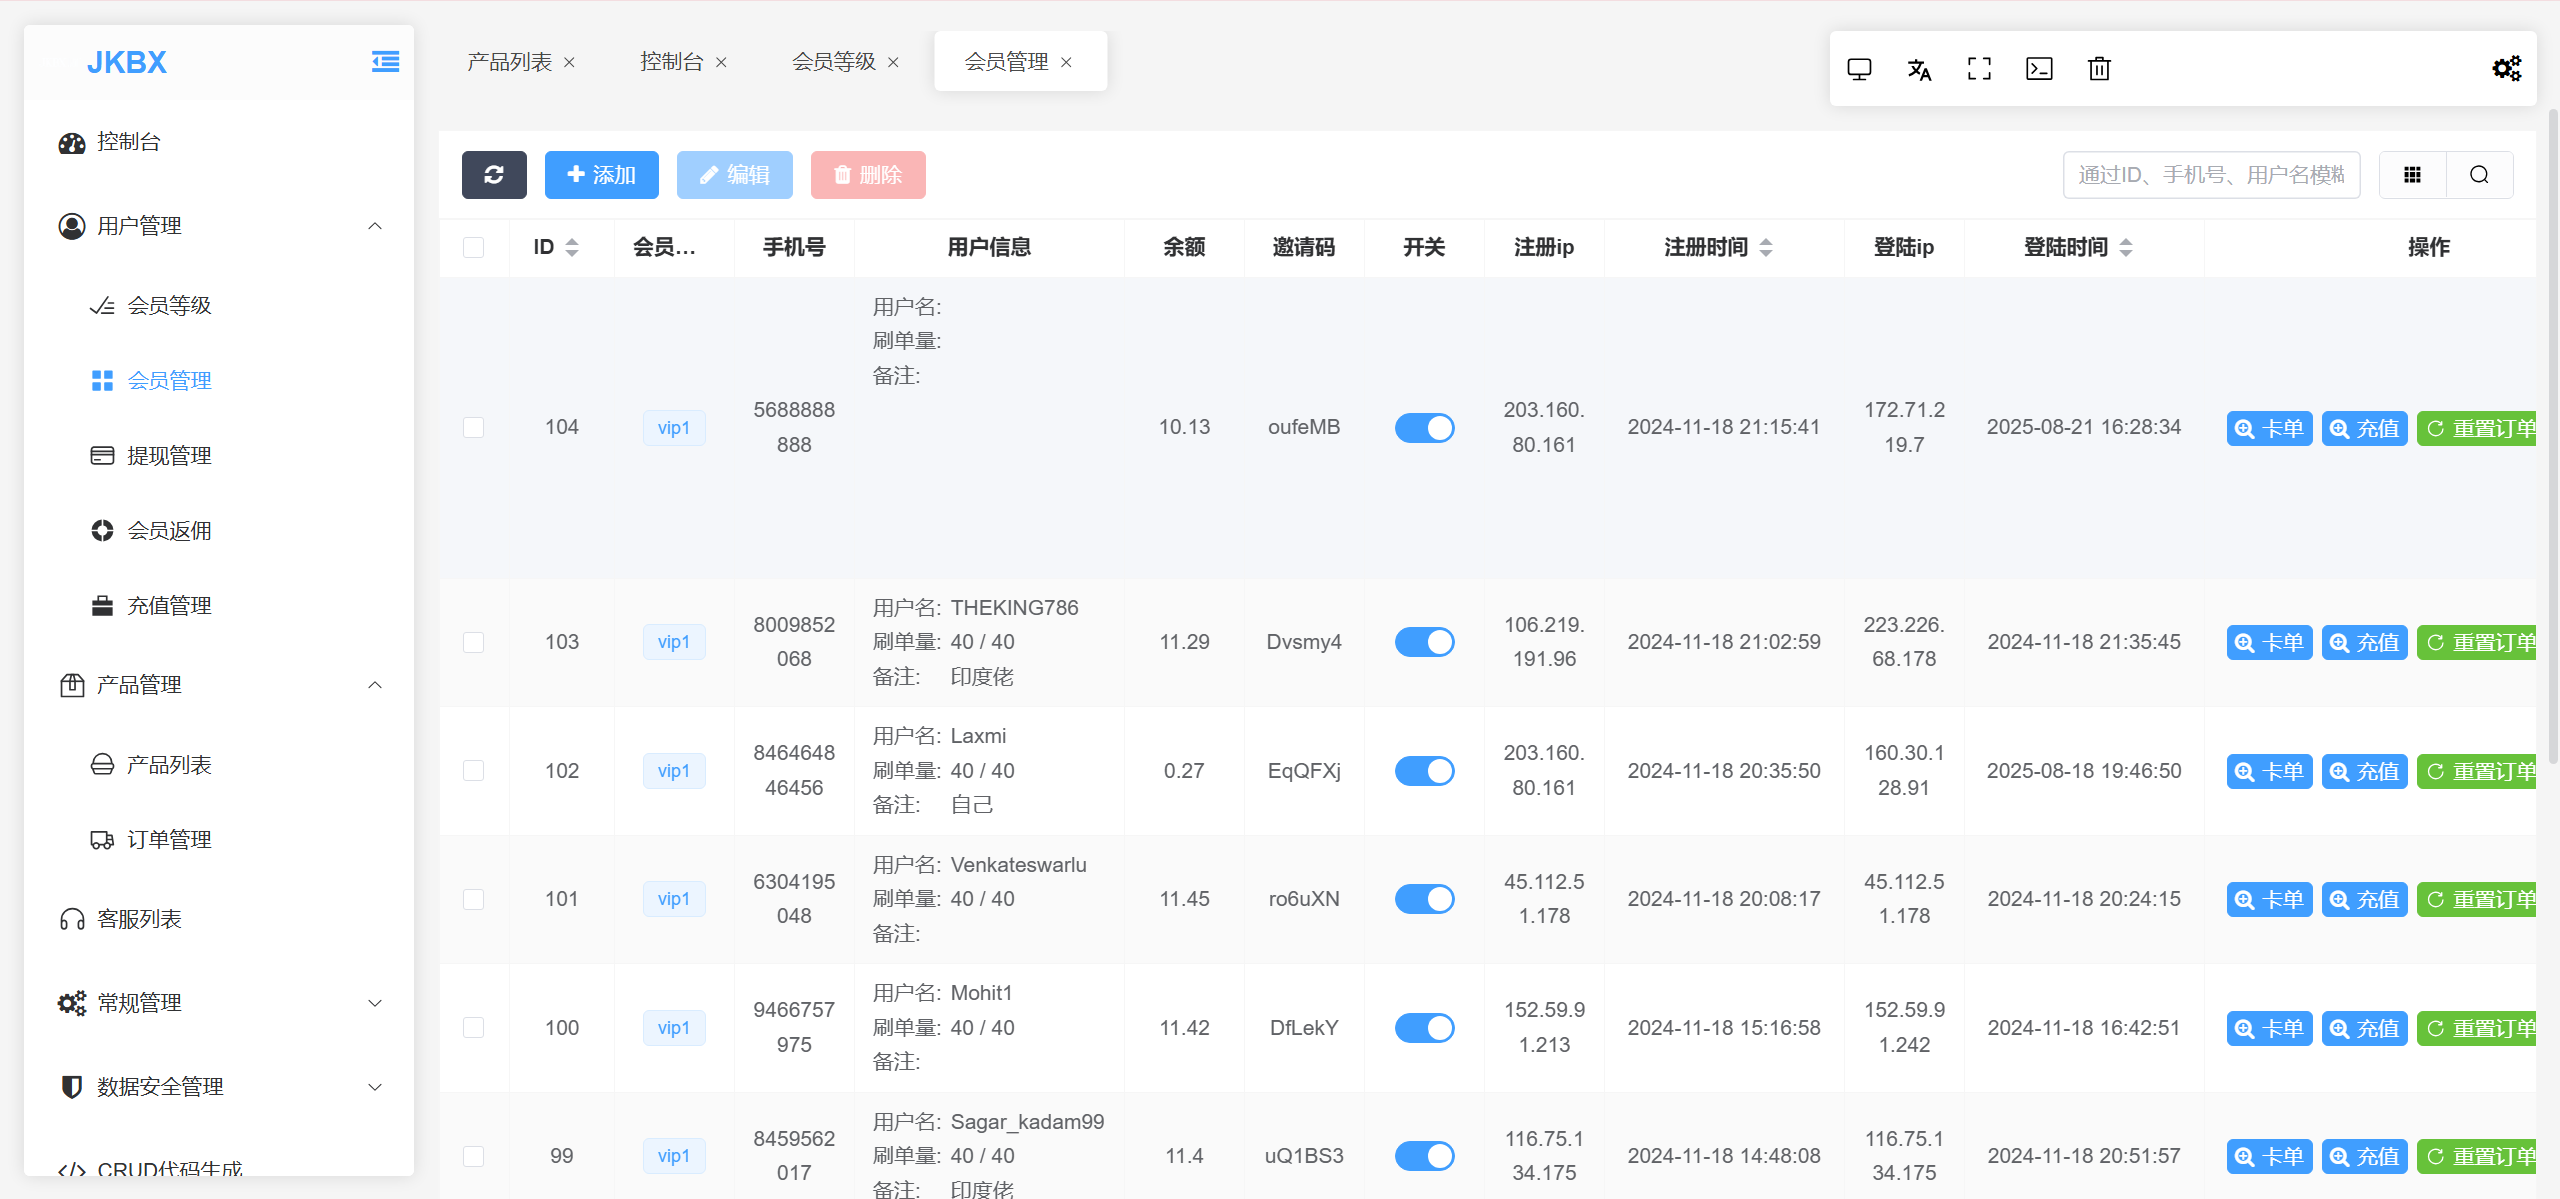Screen dimensions: 2560x1199
Task: Click the magnifier search icon button
Action: (2479, 175)
